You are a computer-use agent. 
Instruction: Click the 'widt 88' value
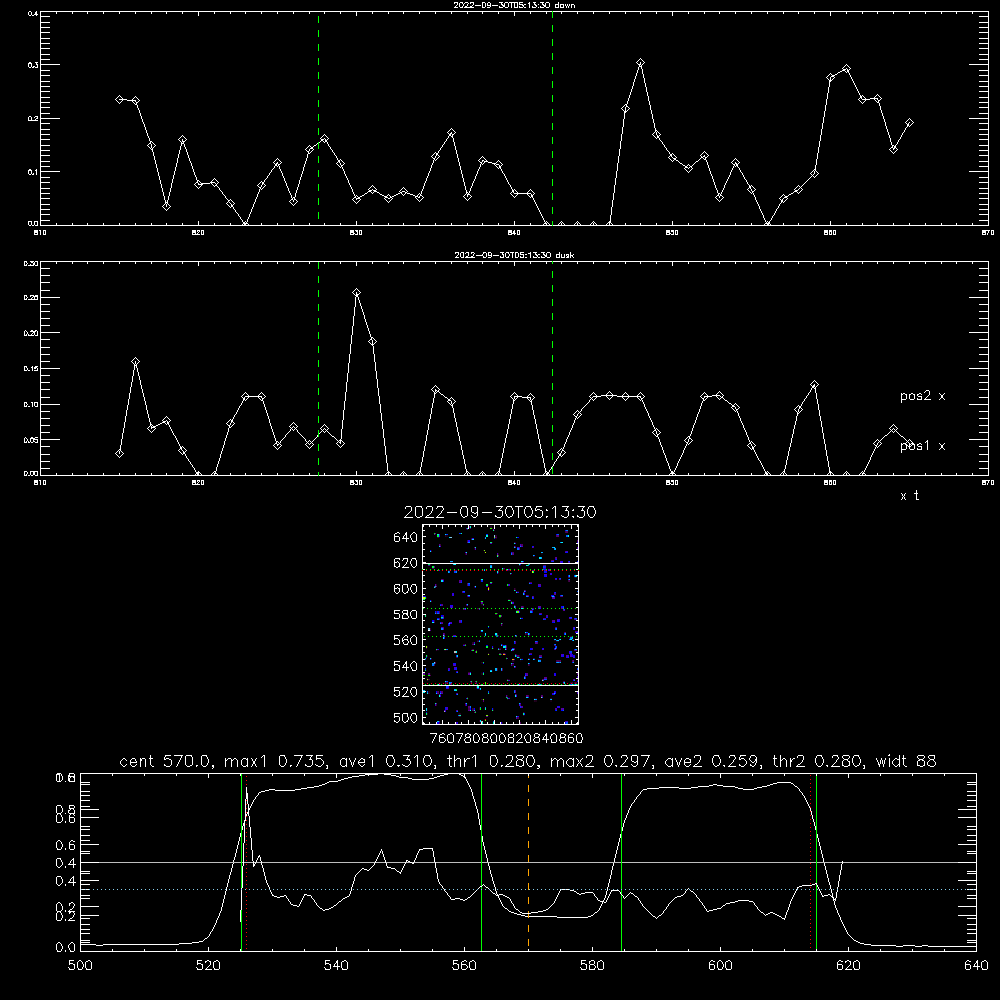(906, 761)
